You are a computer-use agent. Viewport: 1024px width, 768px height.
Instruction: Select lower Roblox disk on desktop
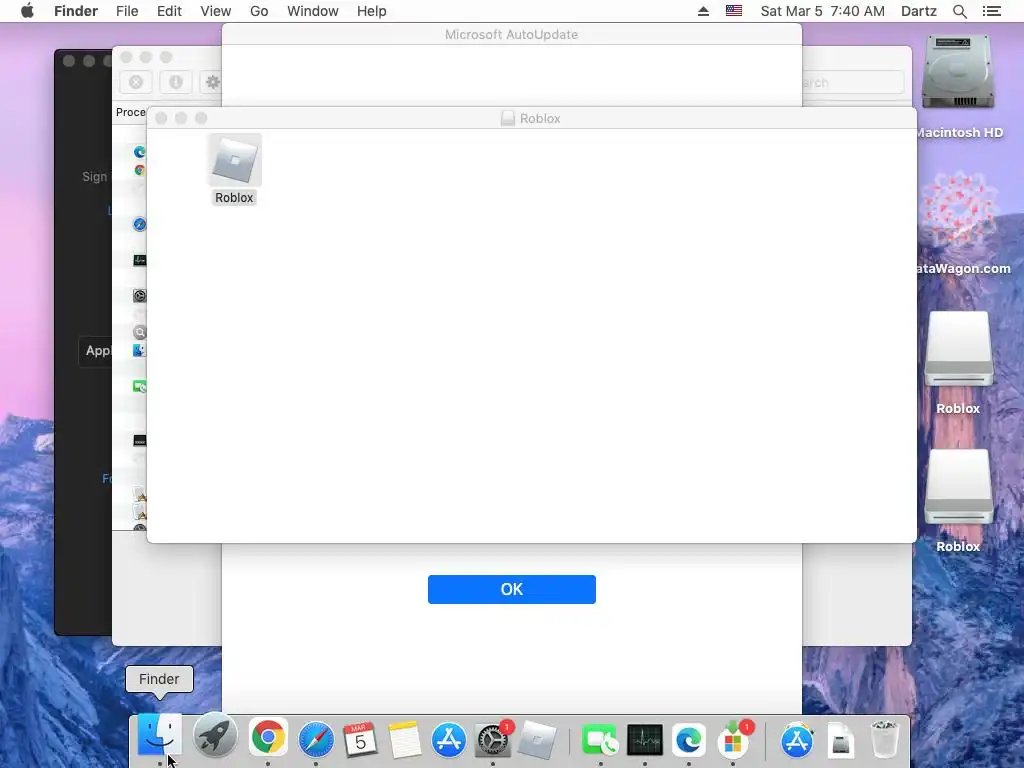coord(958,487)
